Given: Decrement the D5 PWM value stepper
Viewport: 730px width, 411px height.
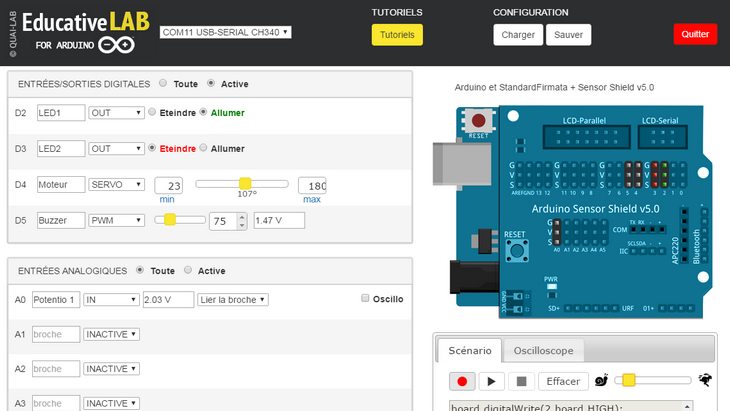Looking at the screenshot, I should coord(242,225).
